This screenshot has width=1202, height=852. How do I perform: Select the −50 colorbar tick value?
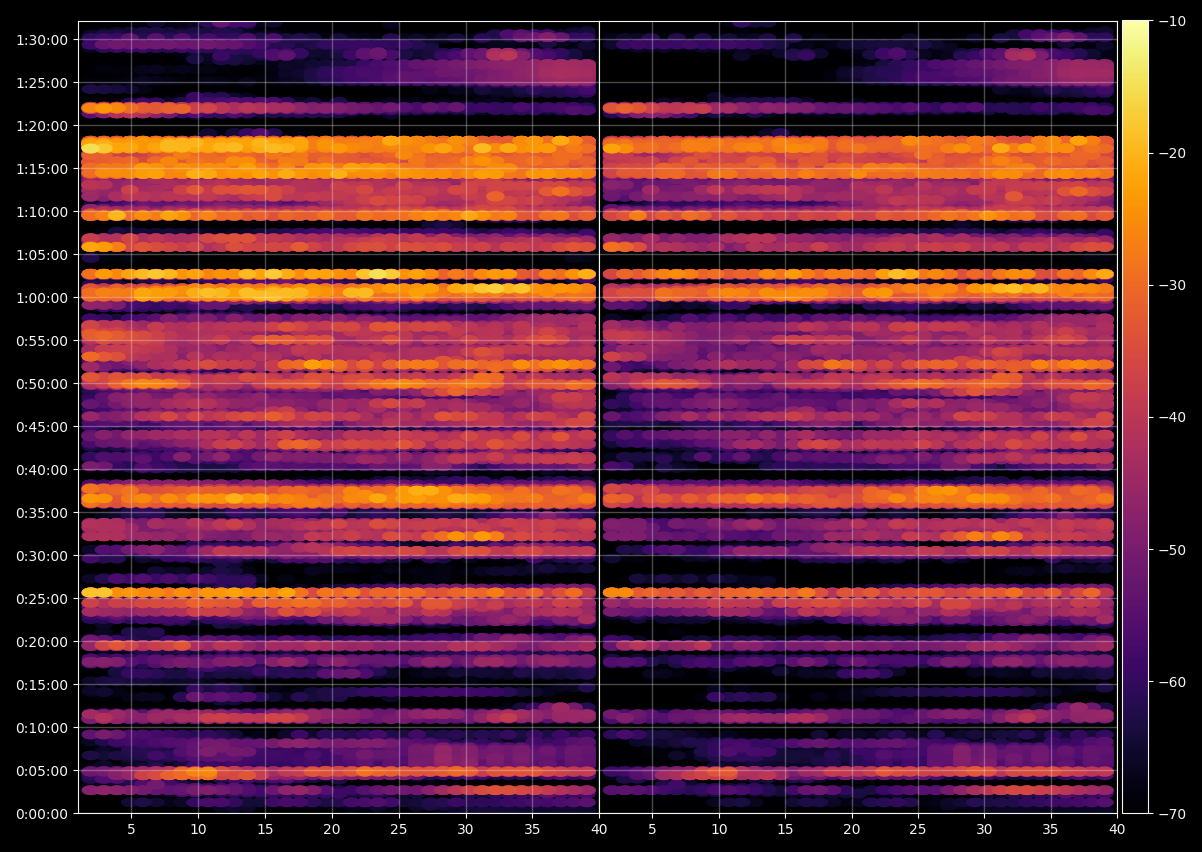[x=1172, y=550]
